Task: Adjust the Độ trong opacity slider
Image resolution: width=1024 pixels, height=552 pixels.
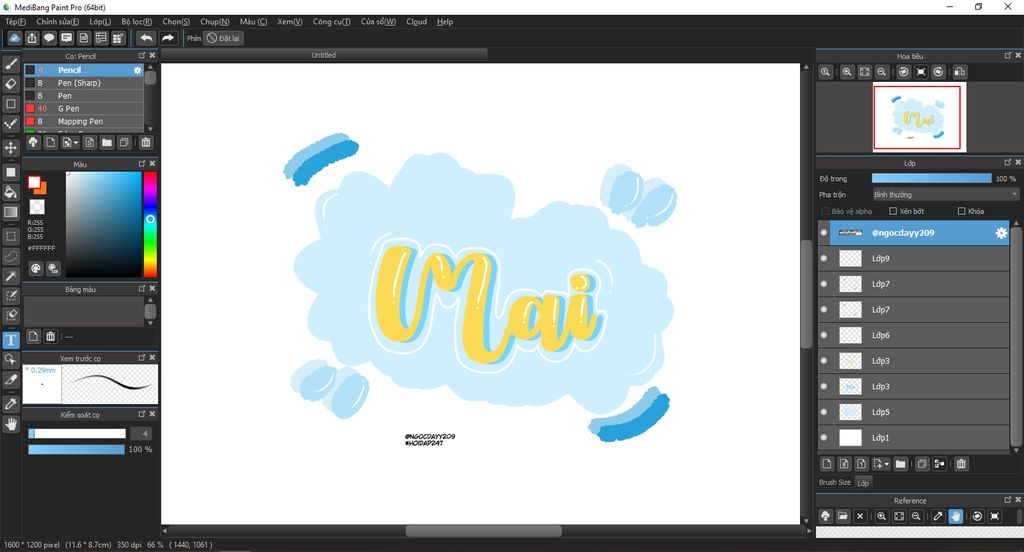Action: [x=931, y=178]
